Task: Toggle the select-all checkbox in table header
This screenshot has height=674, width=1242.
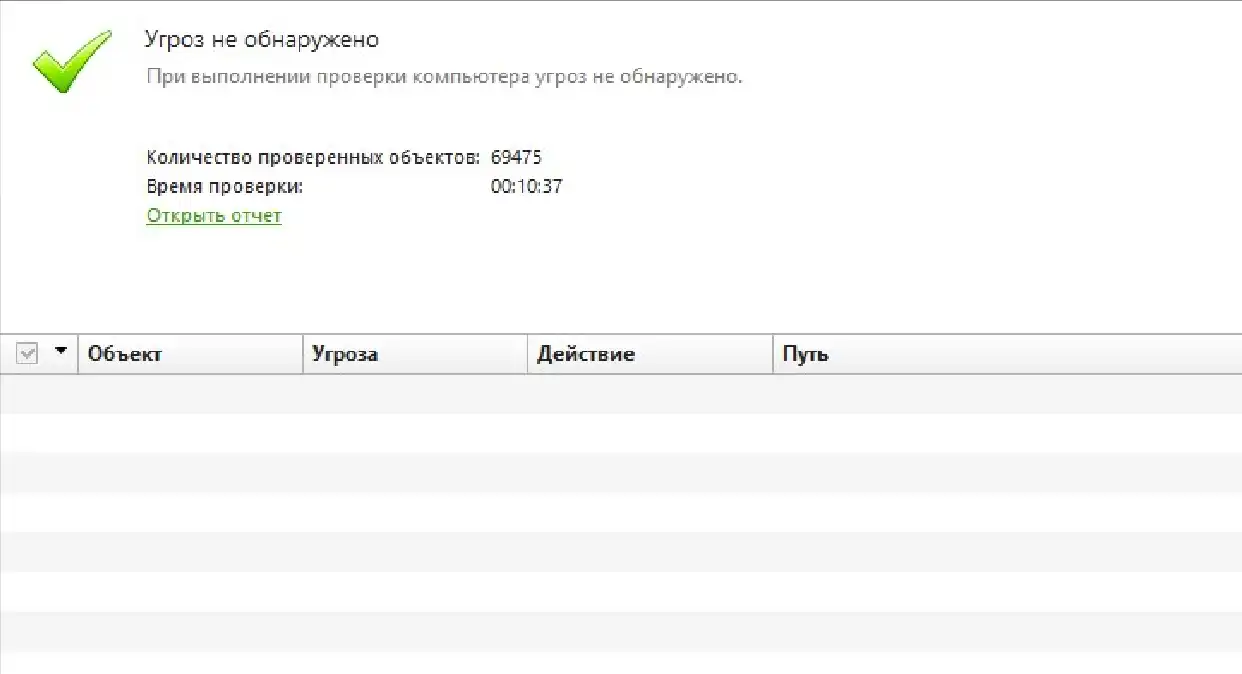Action: (x=27, y=353)
